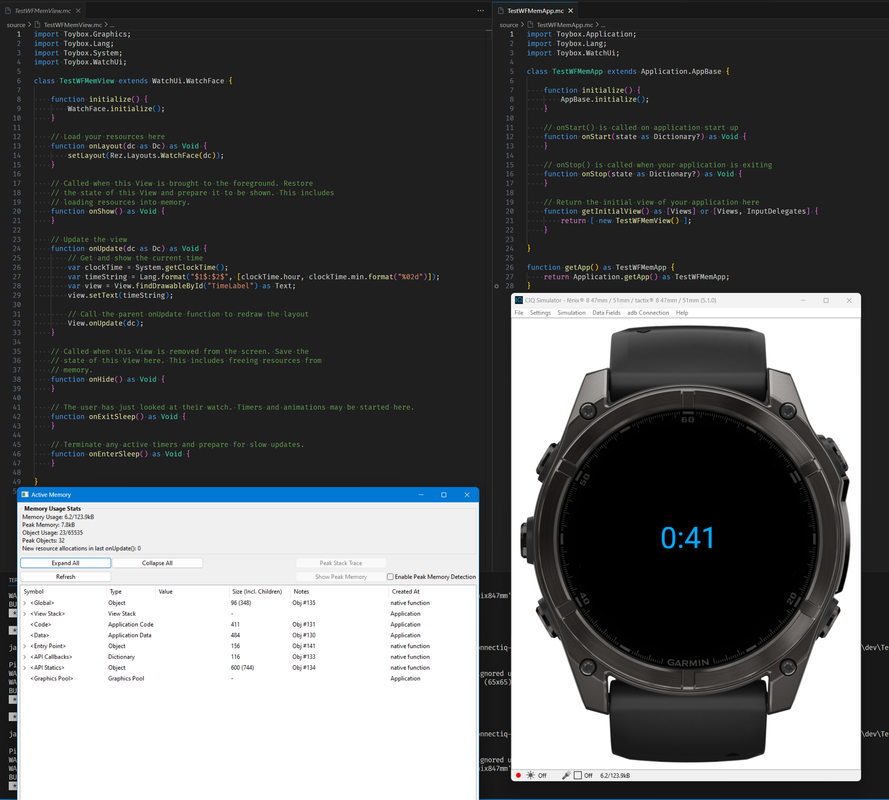Close the TestWFMemApp.mc editor tab
The width and height of the screenshot is (889, 800).
[x=570, y=11]
